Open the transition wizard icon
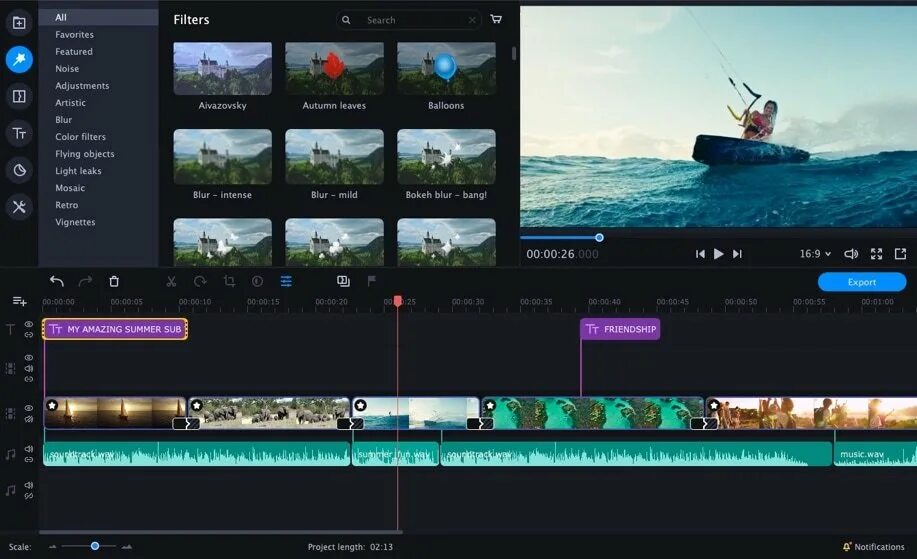Viewport: 917px width, 559px height. [x=343, y=281]
